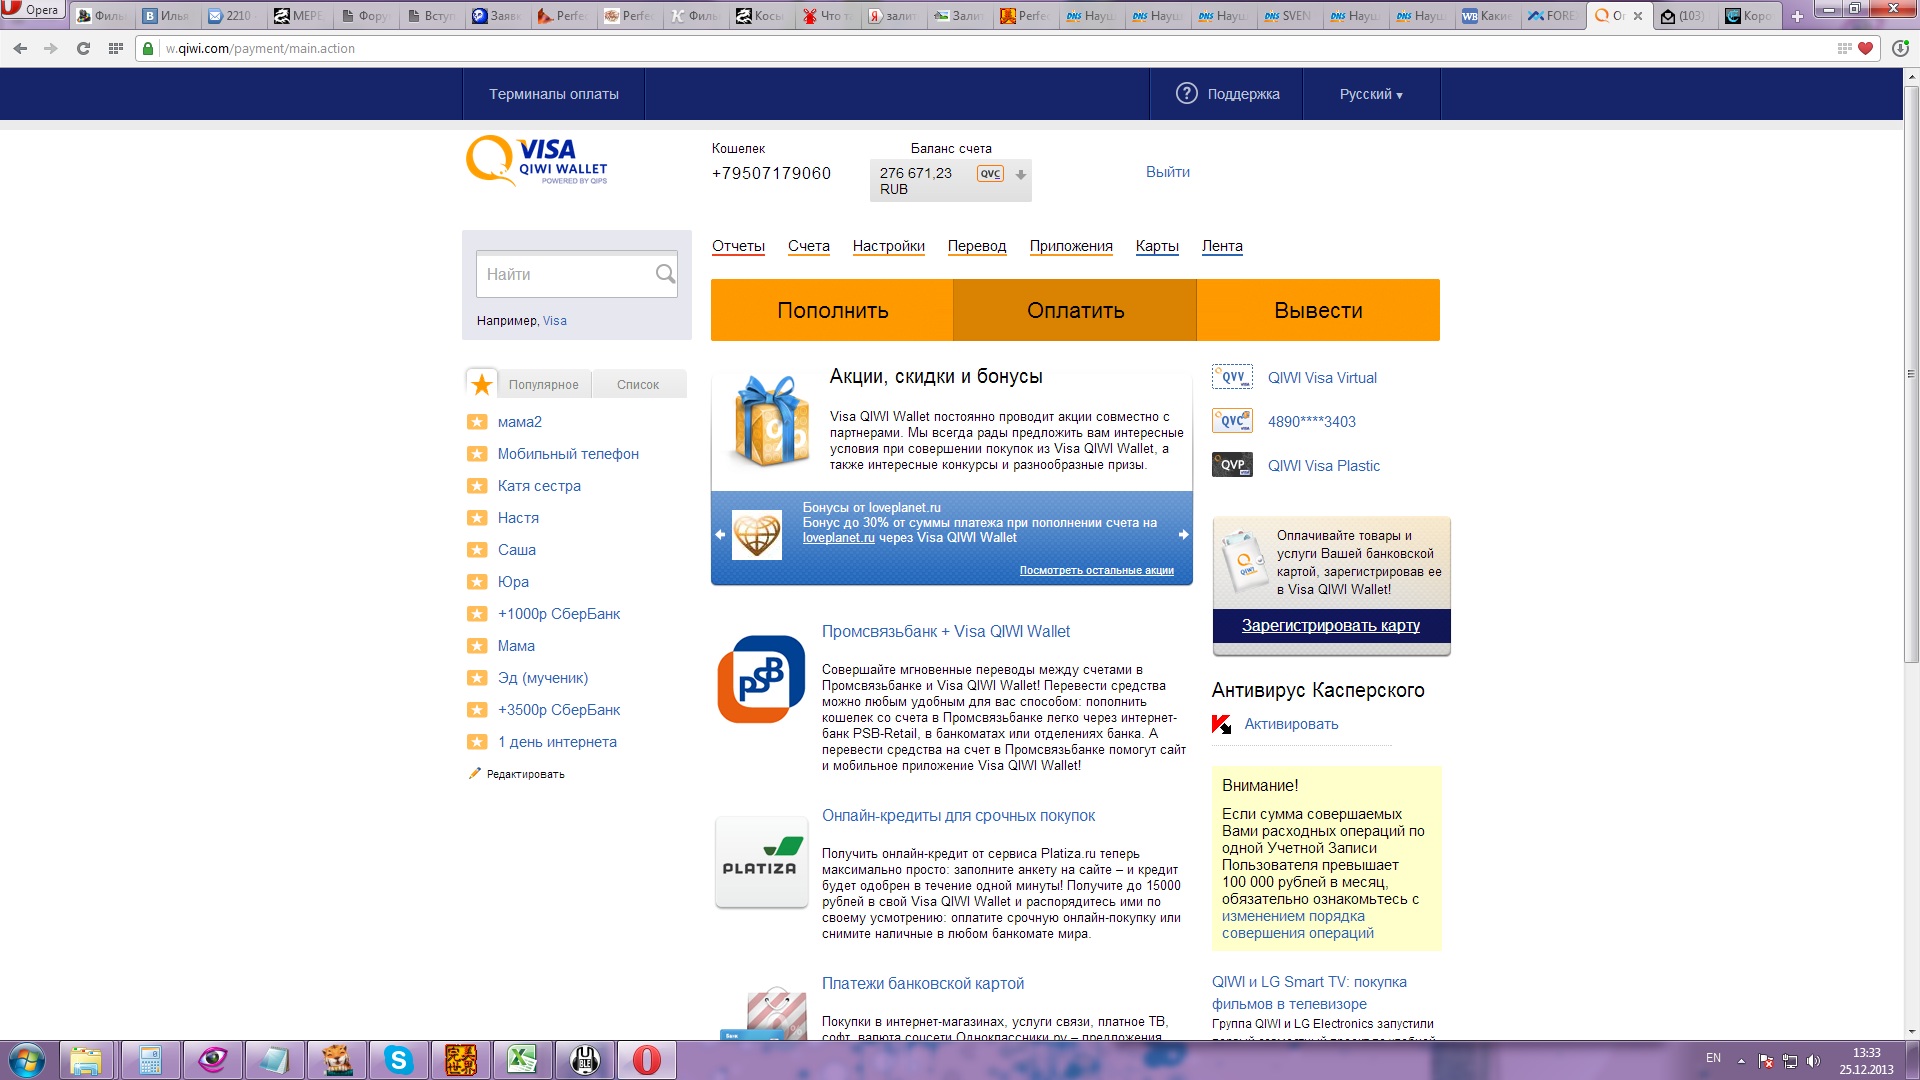Click star icon next to 'Катя сестра'
This screenshot has height=1080, width=1920.
[x=477, y=486]
